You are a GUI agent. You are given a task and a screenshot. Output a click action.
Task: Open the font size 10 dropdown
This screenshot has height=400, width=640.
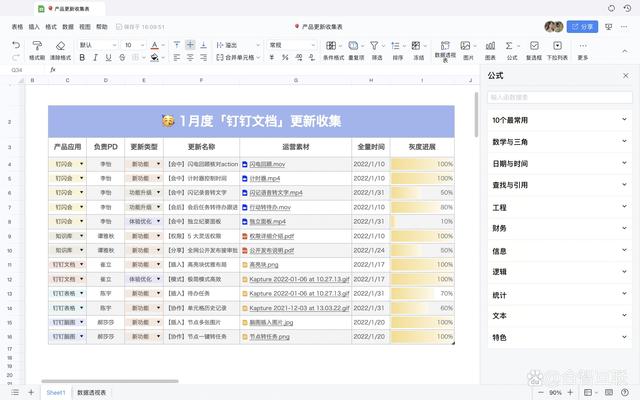click(x=134, y=45)
